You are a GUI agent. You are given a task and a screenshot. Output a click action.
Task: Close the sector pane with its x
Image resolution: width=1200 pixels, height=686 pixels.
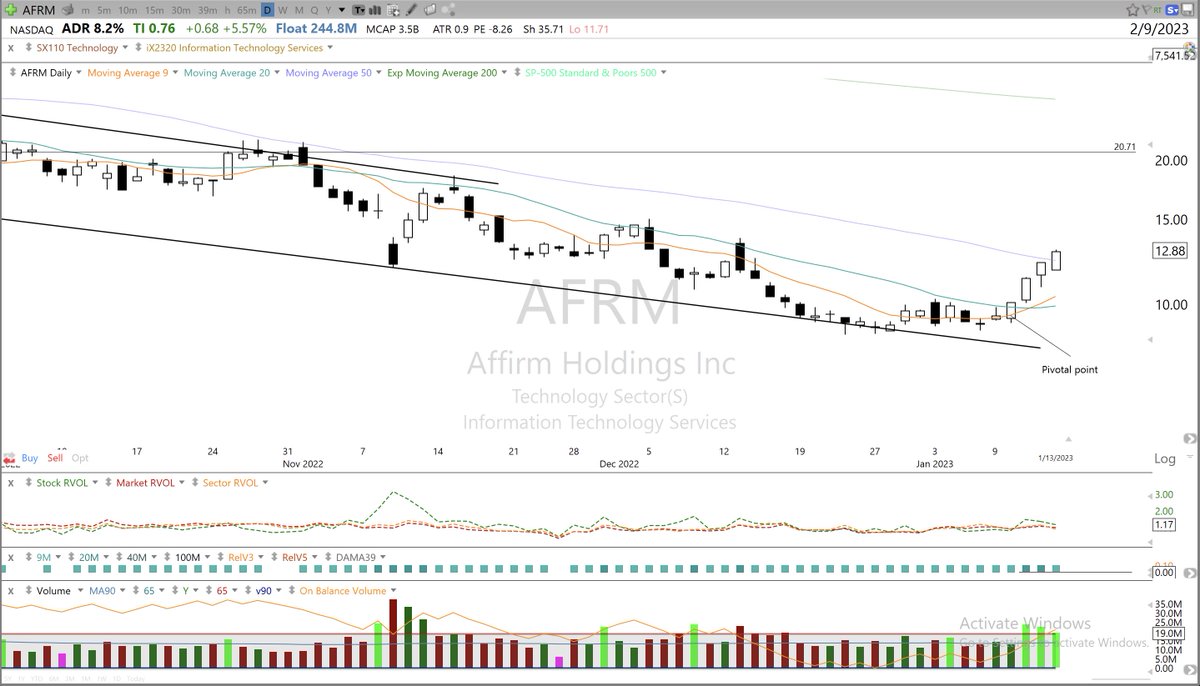click(11, 48)
